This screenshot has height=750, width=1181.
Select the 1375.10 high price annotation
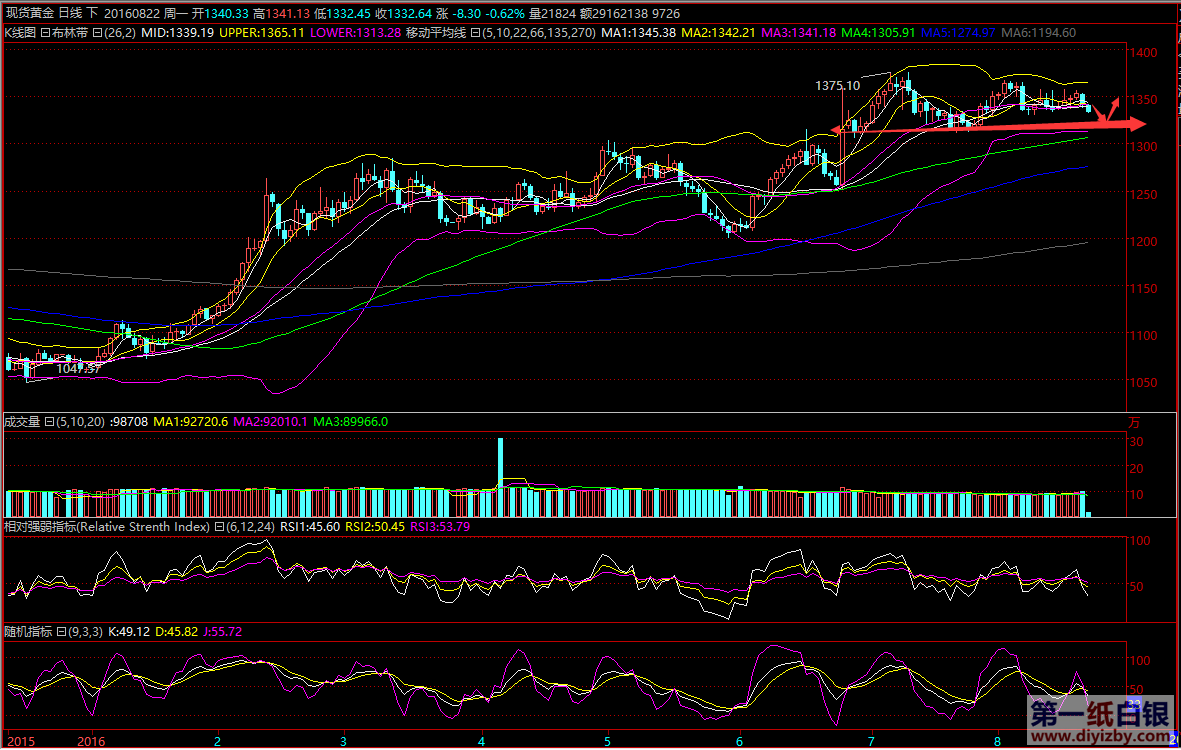coord(837,86)
